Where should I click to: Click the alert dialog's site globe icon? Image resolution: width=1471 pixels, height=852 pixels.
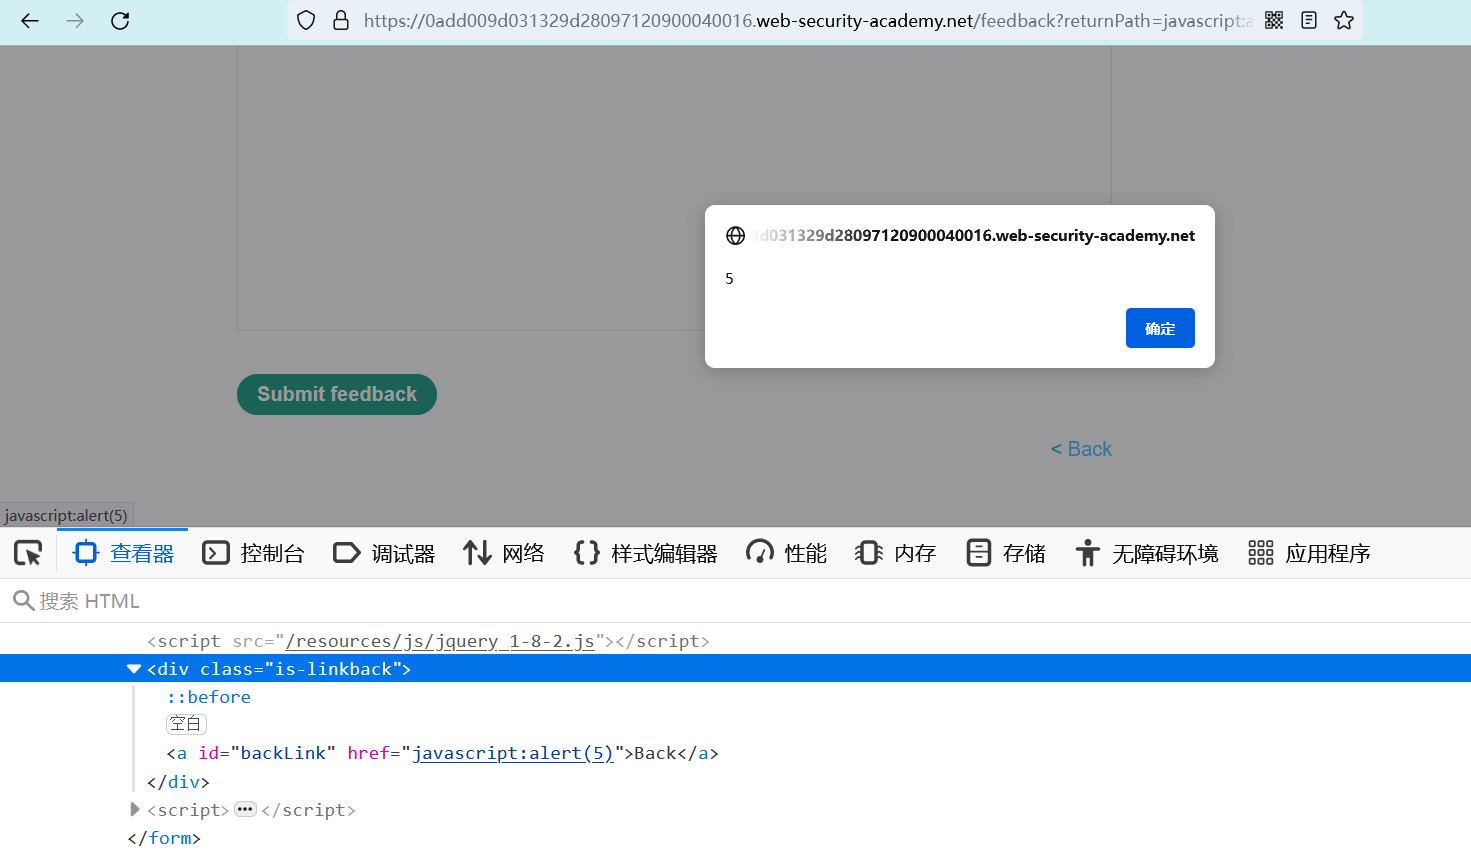[x=735, y=236]
